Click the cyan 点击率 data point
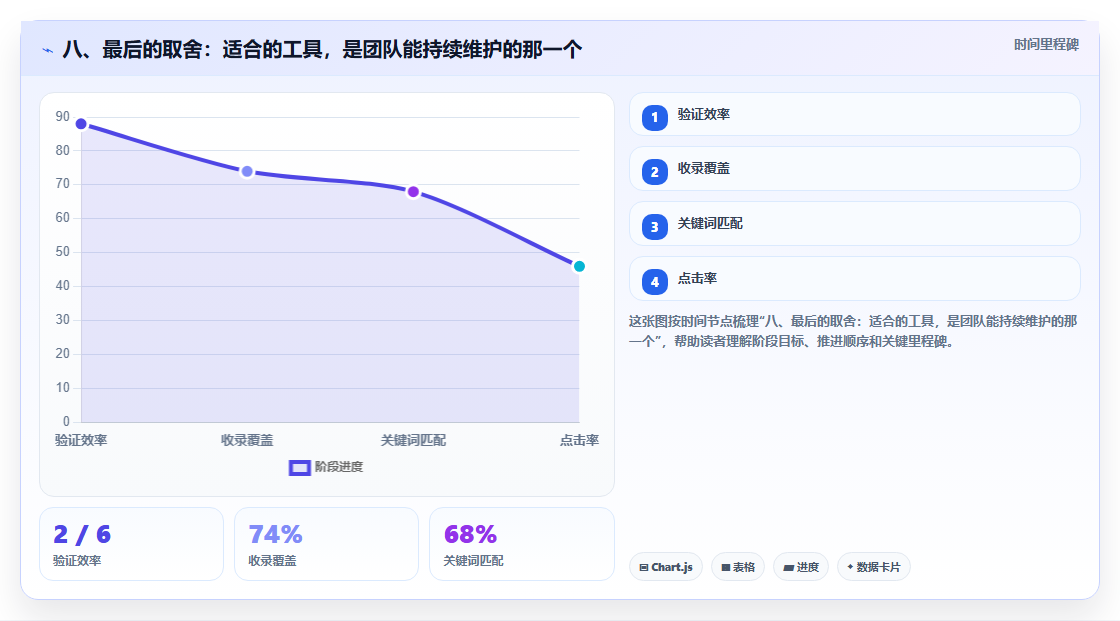This screenshot has width=1120, height=621. [579, 266]
